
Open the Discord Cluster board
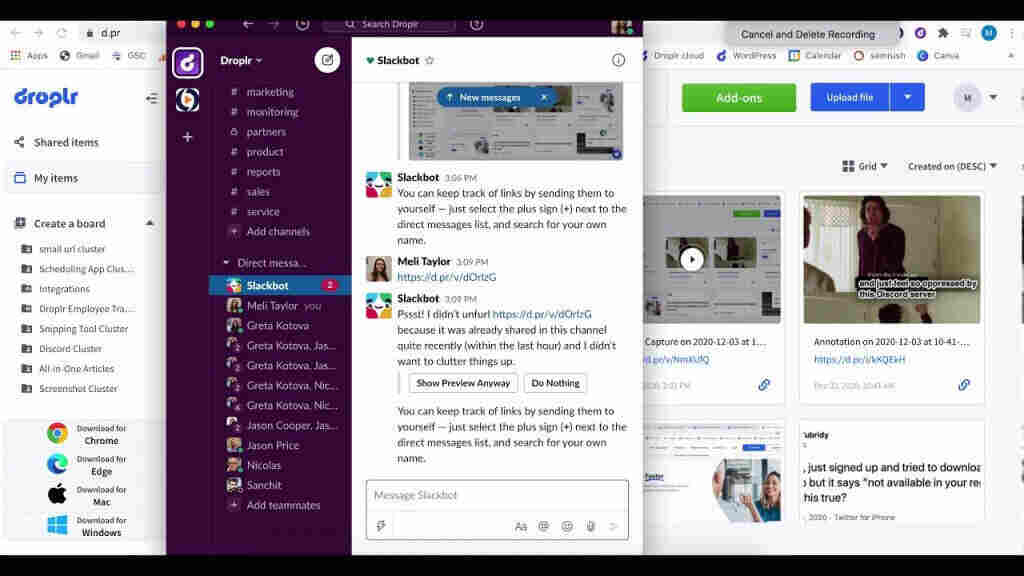tap(70, 349)
